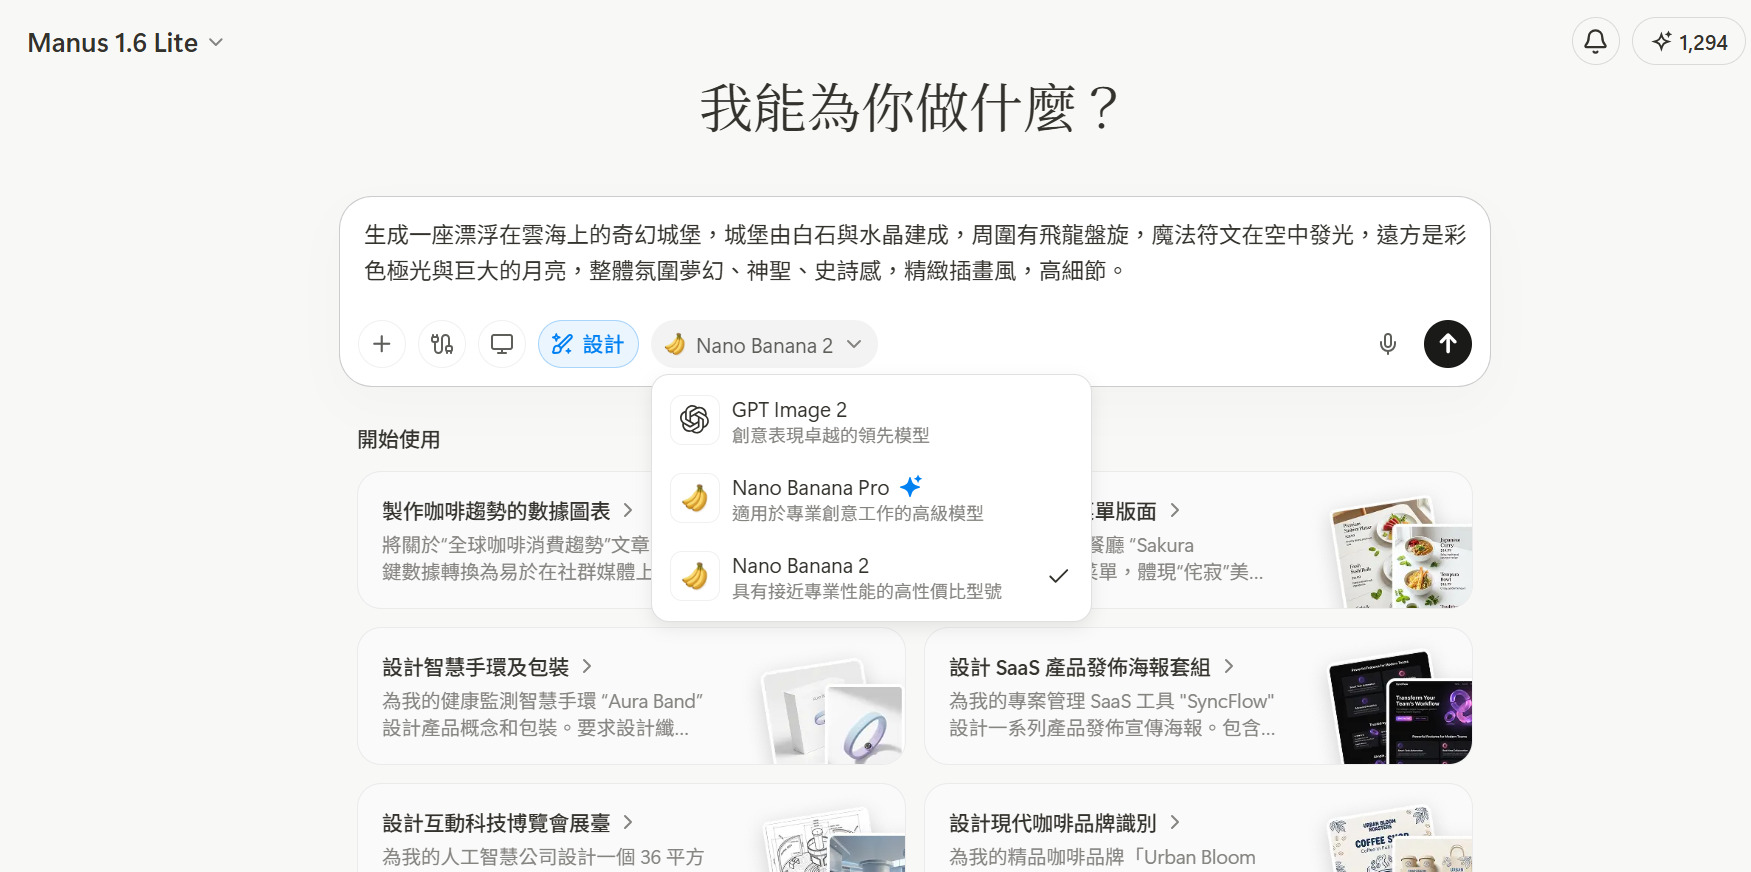Send the prompt with the arrow button
Viewport: 1751px width, 872px height.
coord(1448,344)
